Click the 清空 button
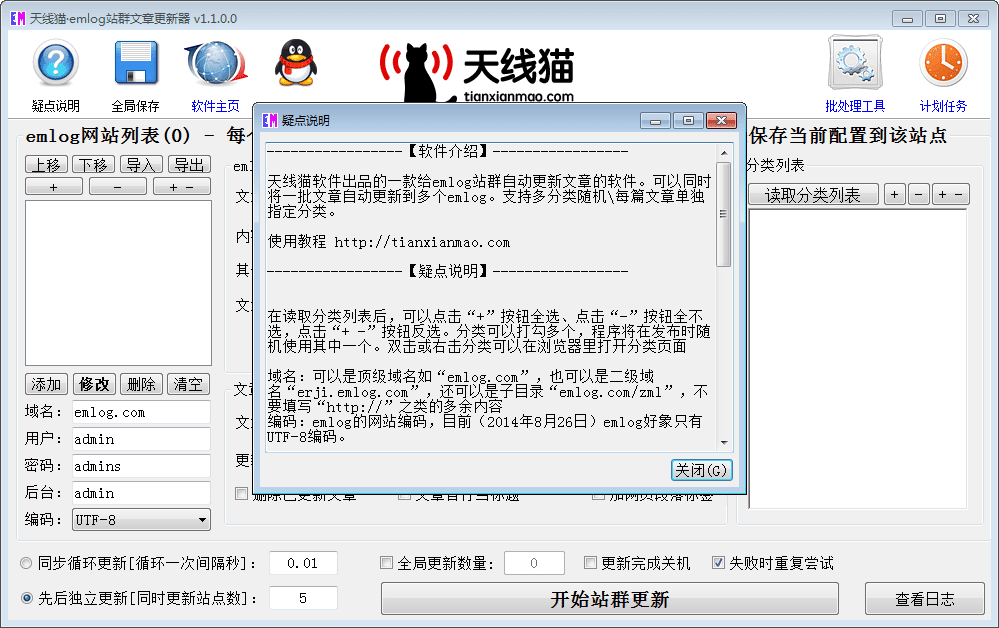Viewport: 999px width, 628px height. coord(189,384)
